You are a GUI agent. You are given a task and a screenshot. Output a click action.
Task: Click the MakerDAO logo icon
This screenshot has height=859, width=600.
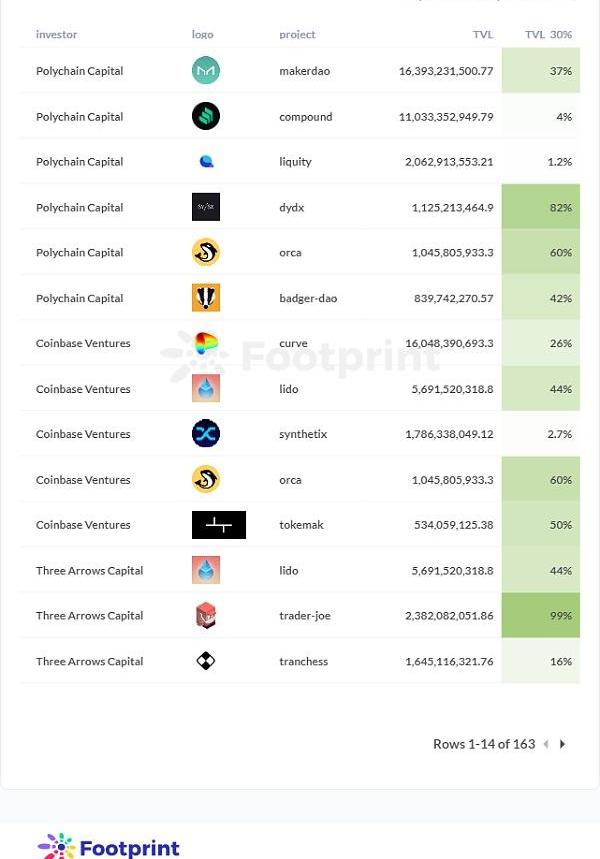pos(206,71)
